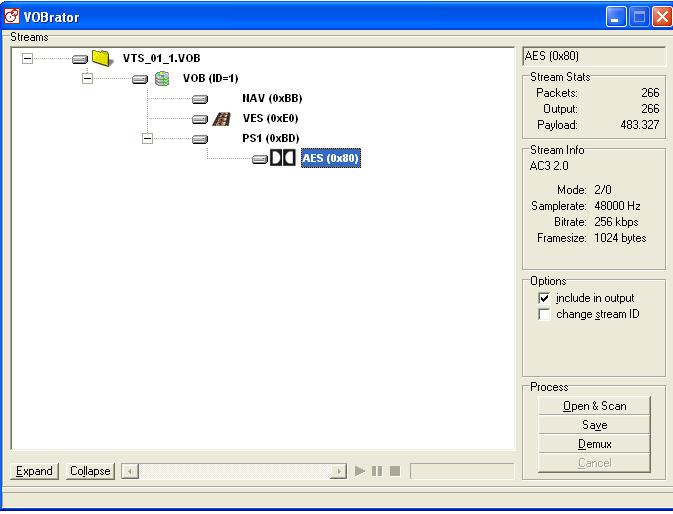Uncheck the include in output checkbox
Image resolution: width=673 pixels, height=514 pixels.
[x=544, y=298]
